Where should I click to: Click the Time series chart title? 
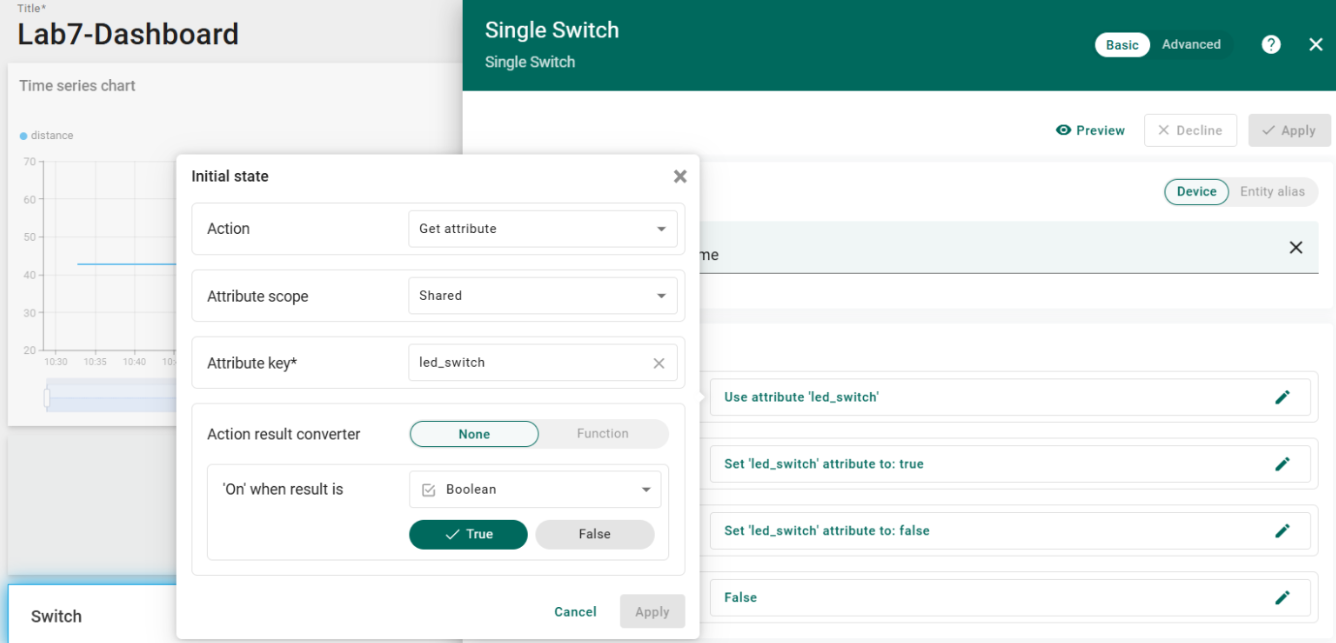[77, 86]
